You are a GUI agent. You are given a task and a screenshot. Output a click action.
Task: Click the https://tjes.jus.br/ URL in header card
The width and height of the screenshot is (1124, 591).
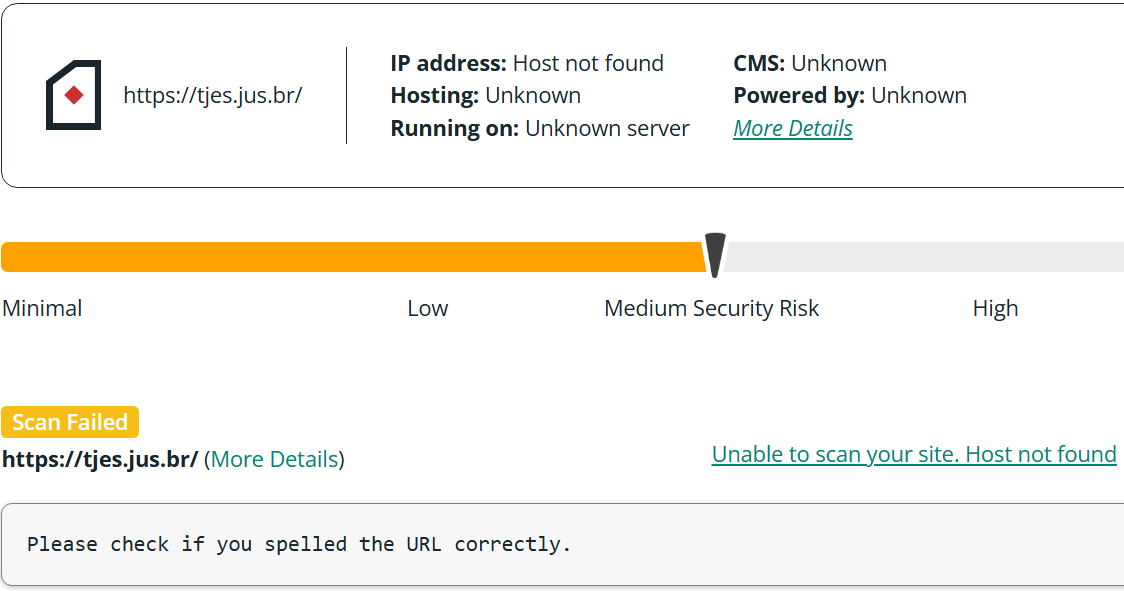213,95
